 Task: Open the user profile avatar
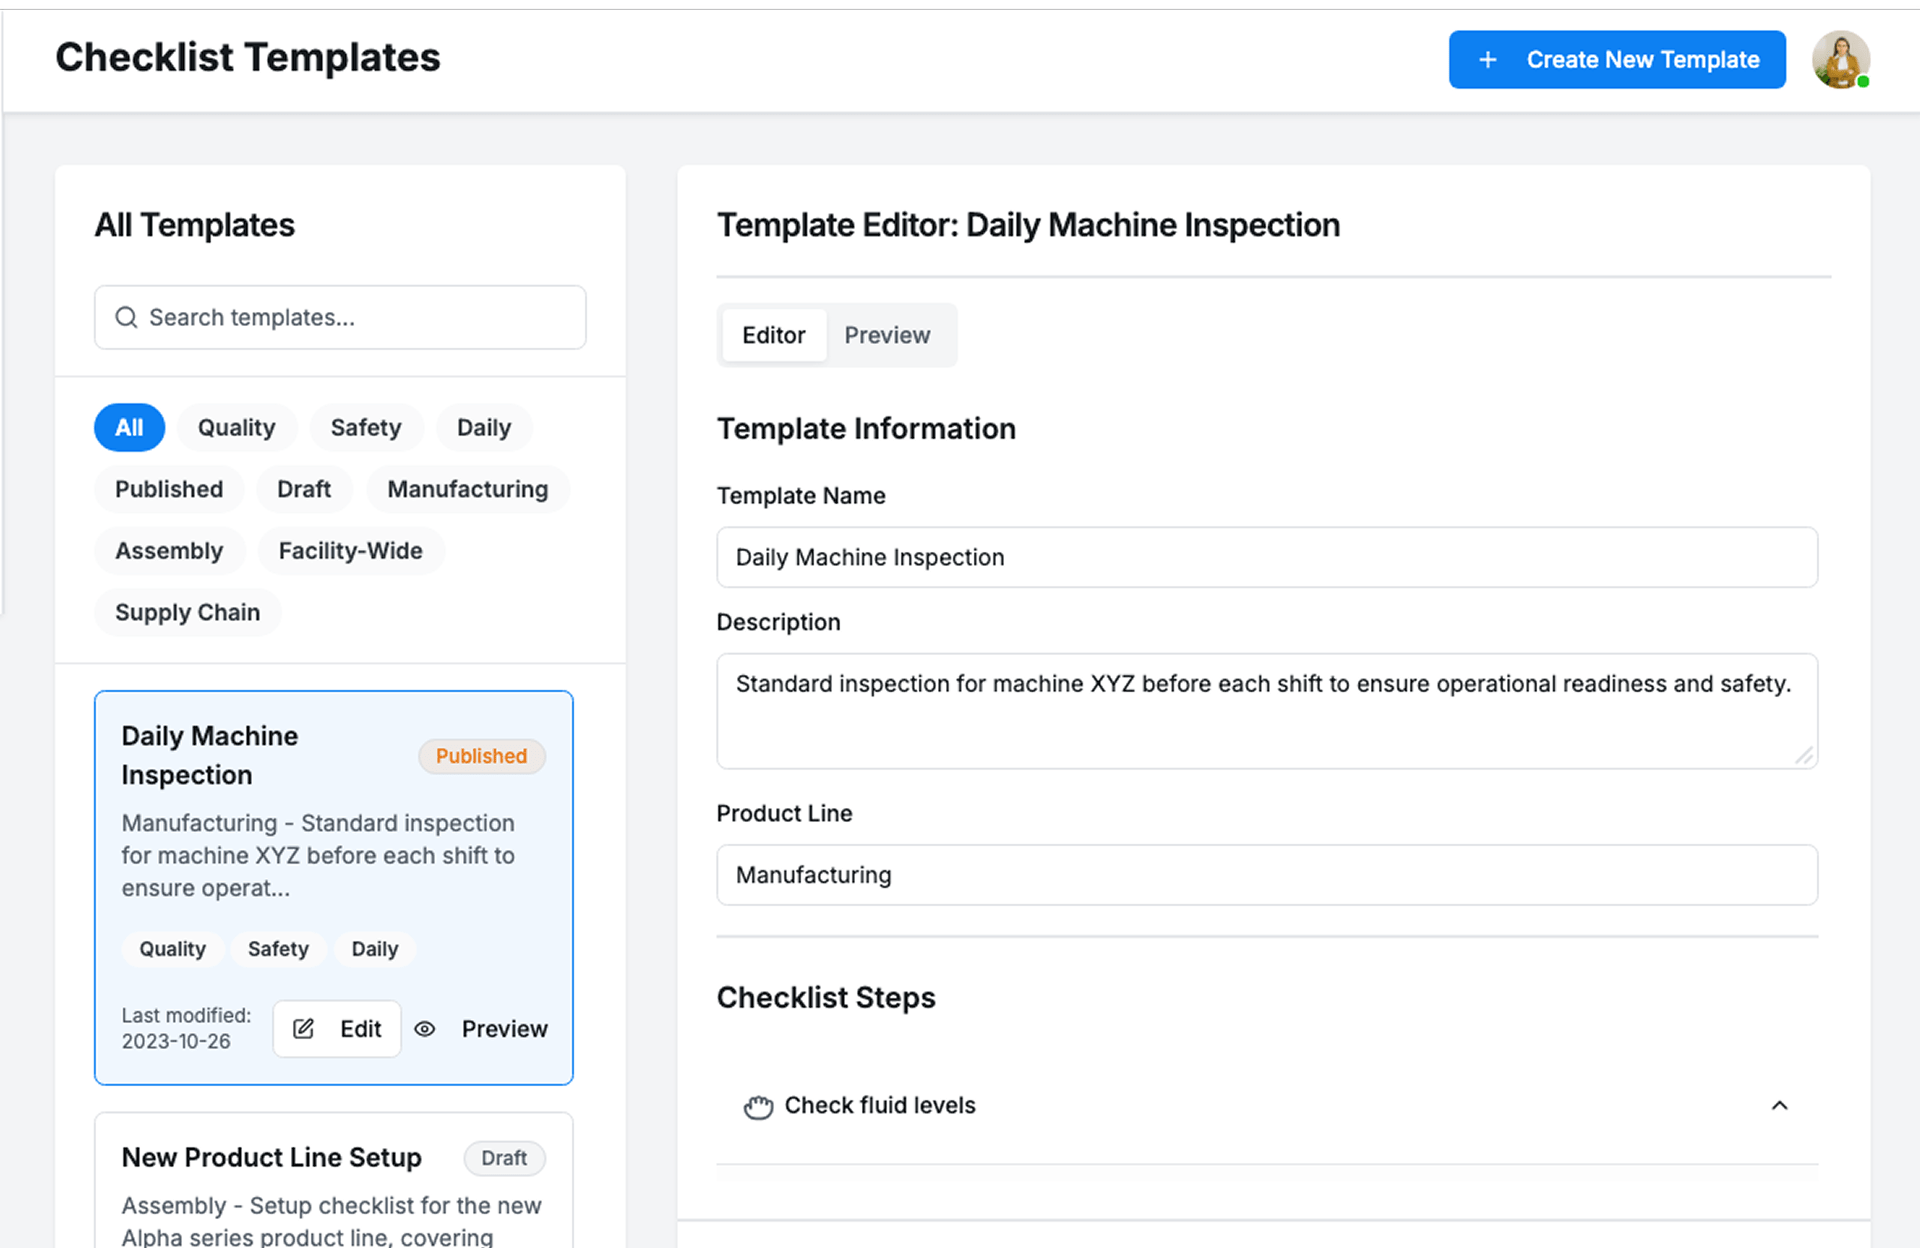1840,60
